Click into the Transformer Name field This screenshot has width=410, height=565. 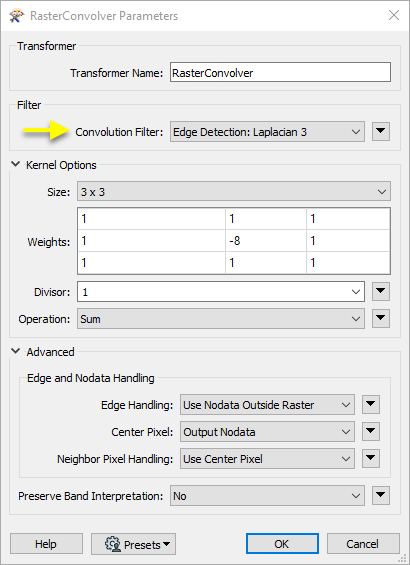pos(280,72)
